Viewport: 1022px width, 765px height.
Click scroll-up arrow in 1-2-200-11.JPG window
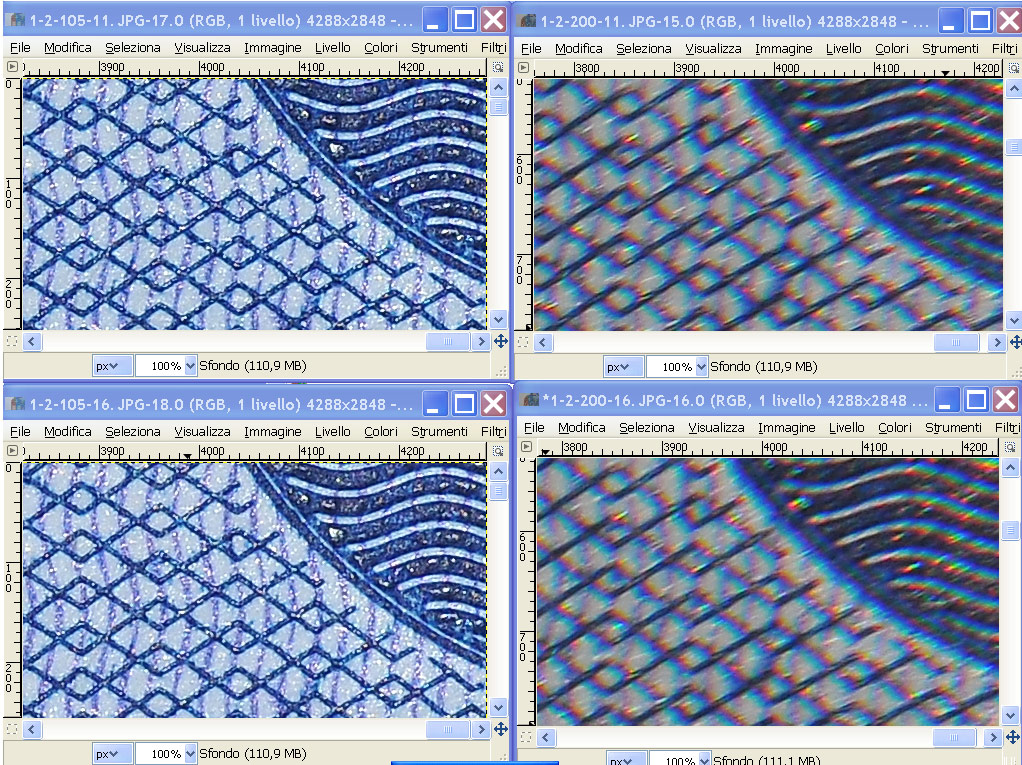click(x=1014, y=88)
